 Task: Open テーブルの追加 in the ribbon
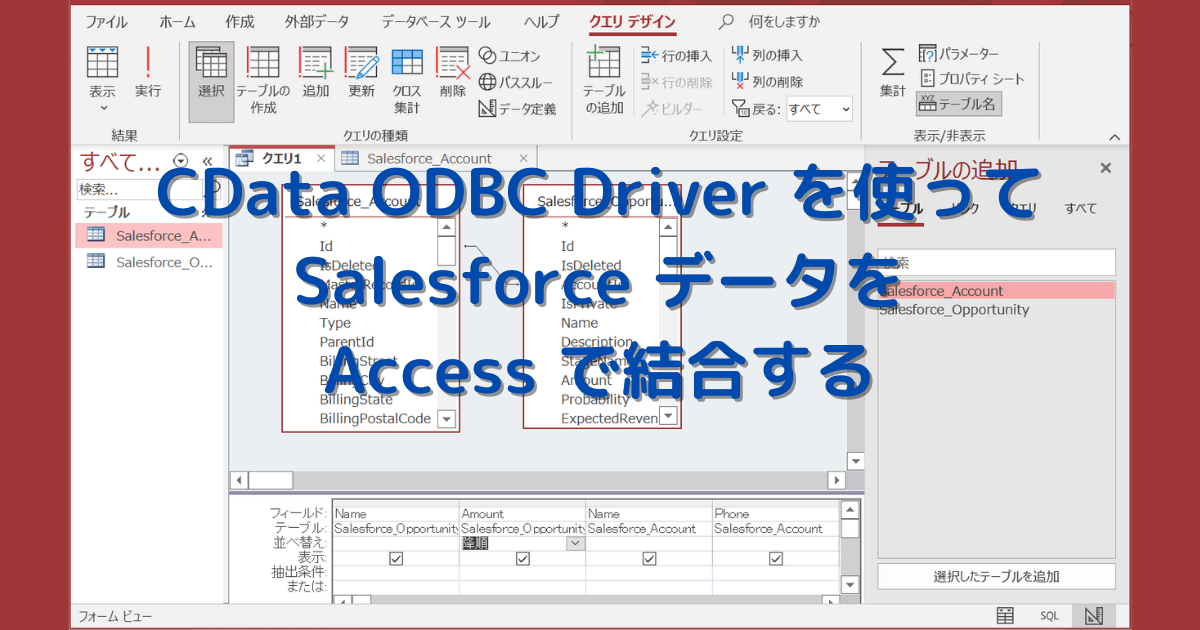(x=604, y=81)
